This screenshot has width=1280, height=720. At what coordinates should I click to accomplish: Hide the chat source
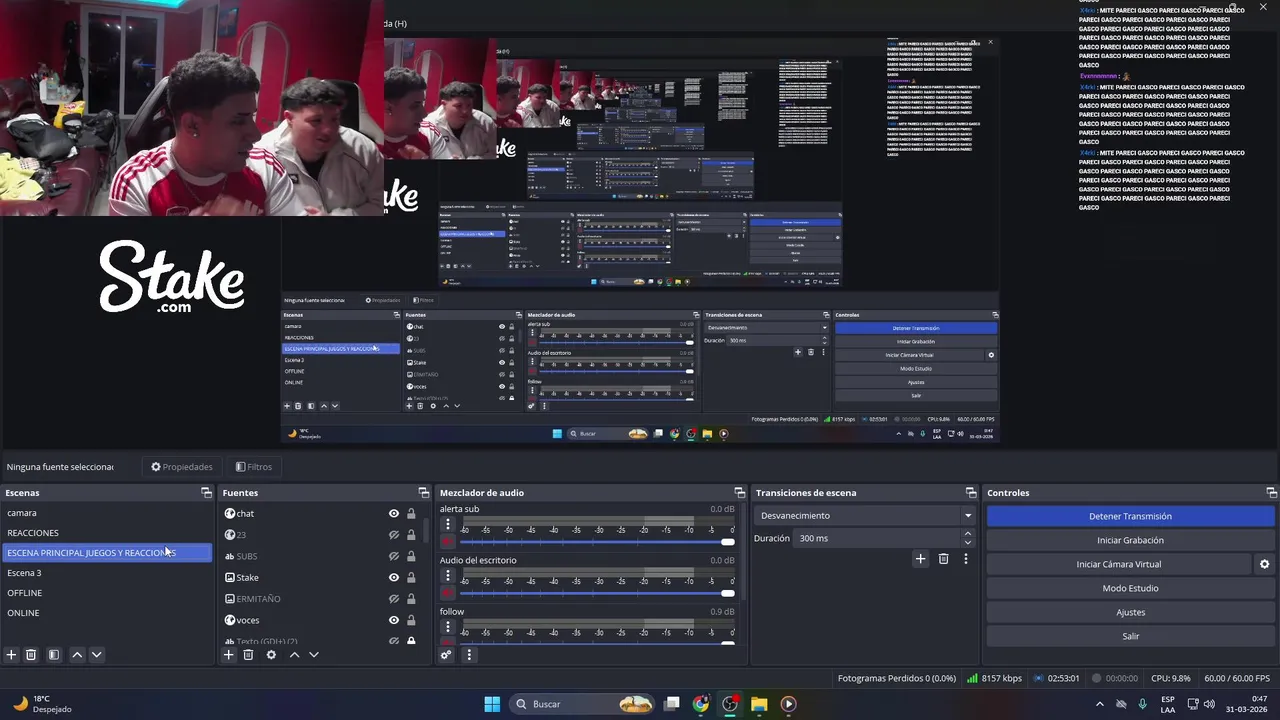coord(393,514)
